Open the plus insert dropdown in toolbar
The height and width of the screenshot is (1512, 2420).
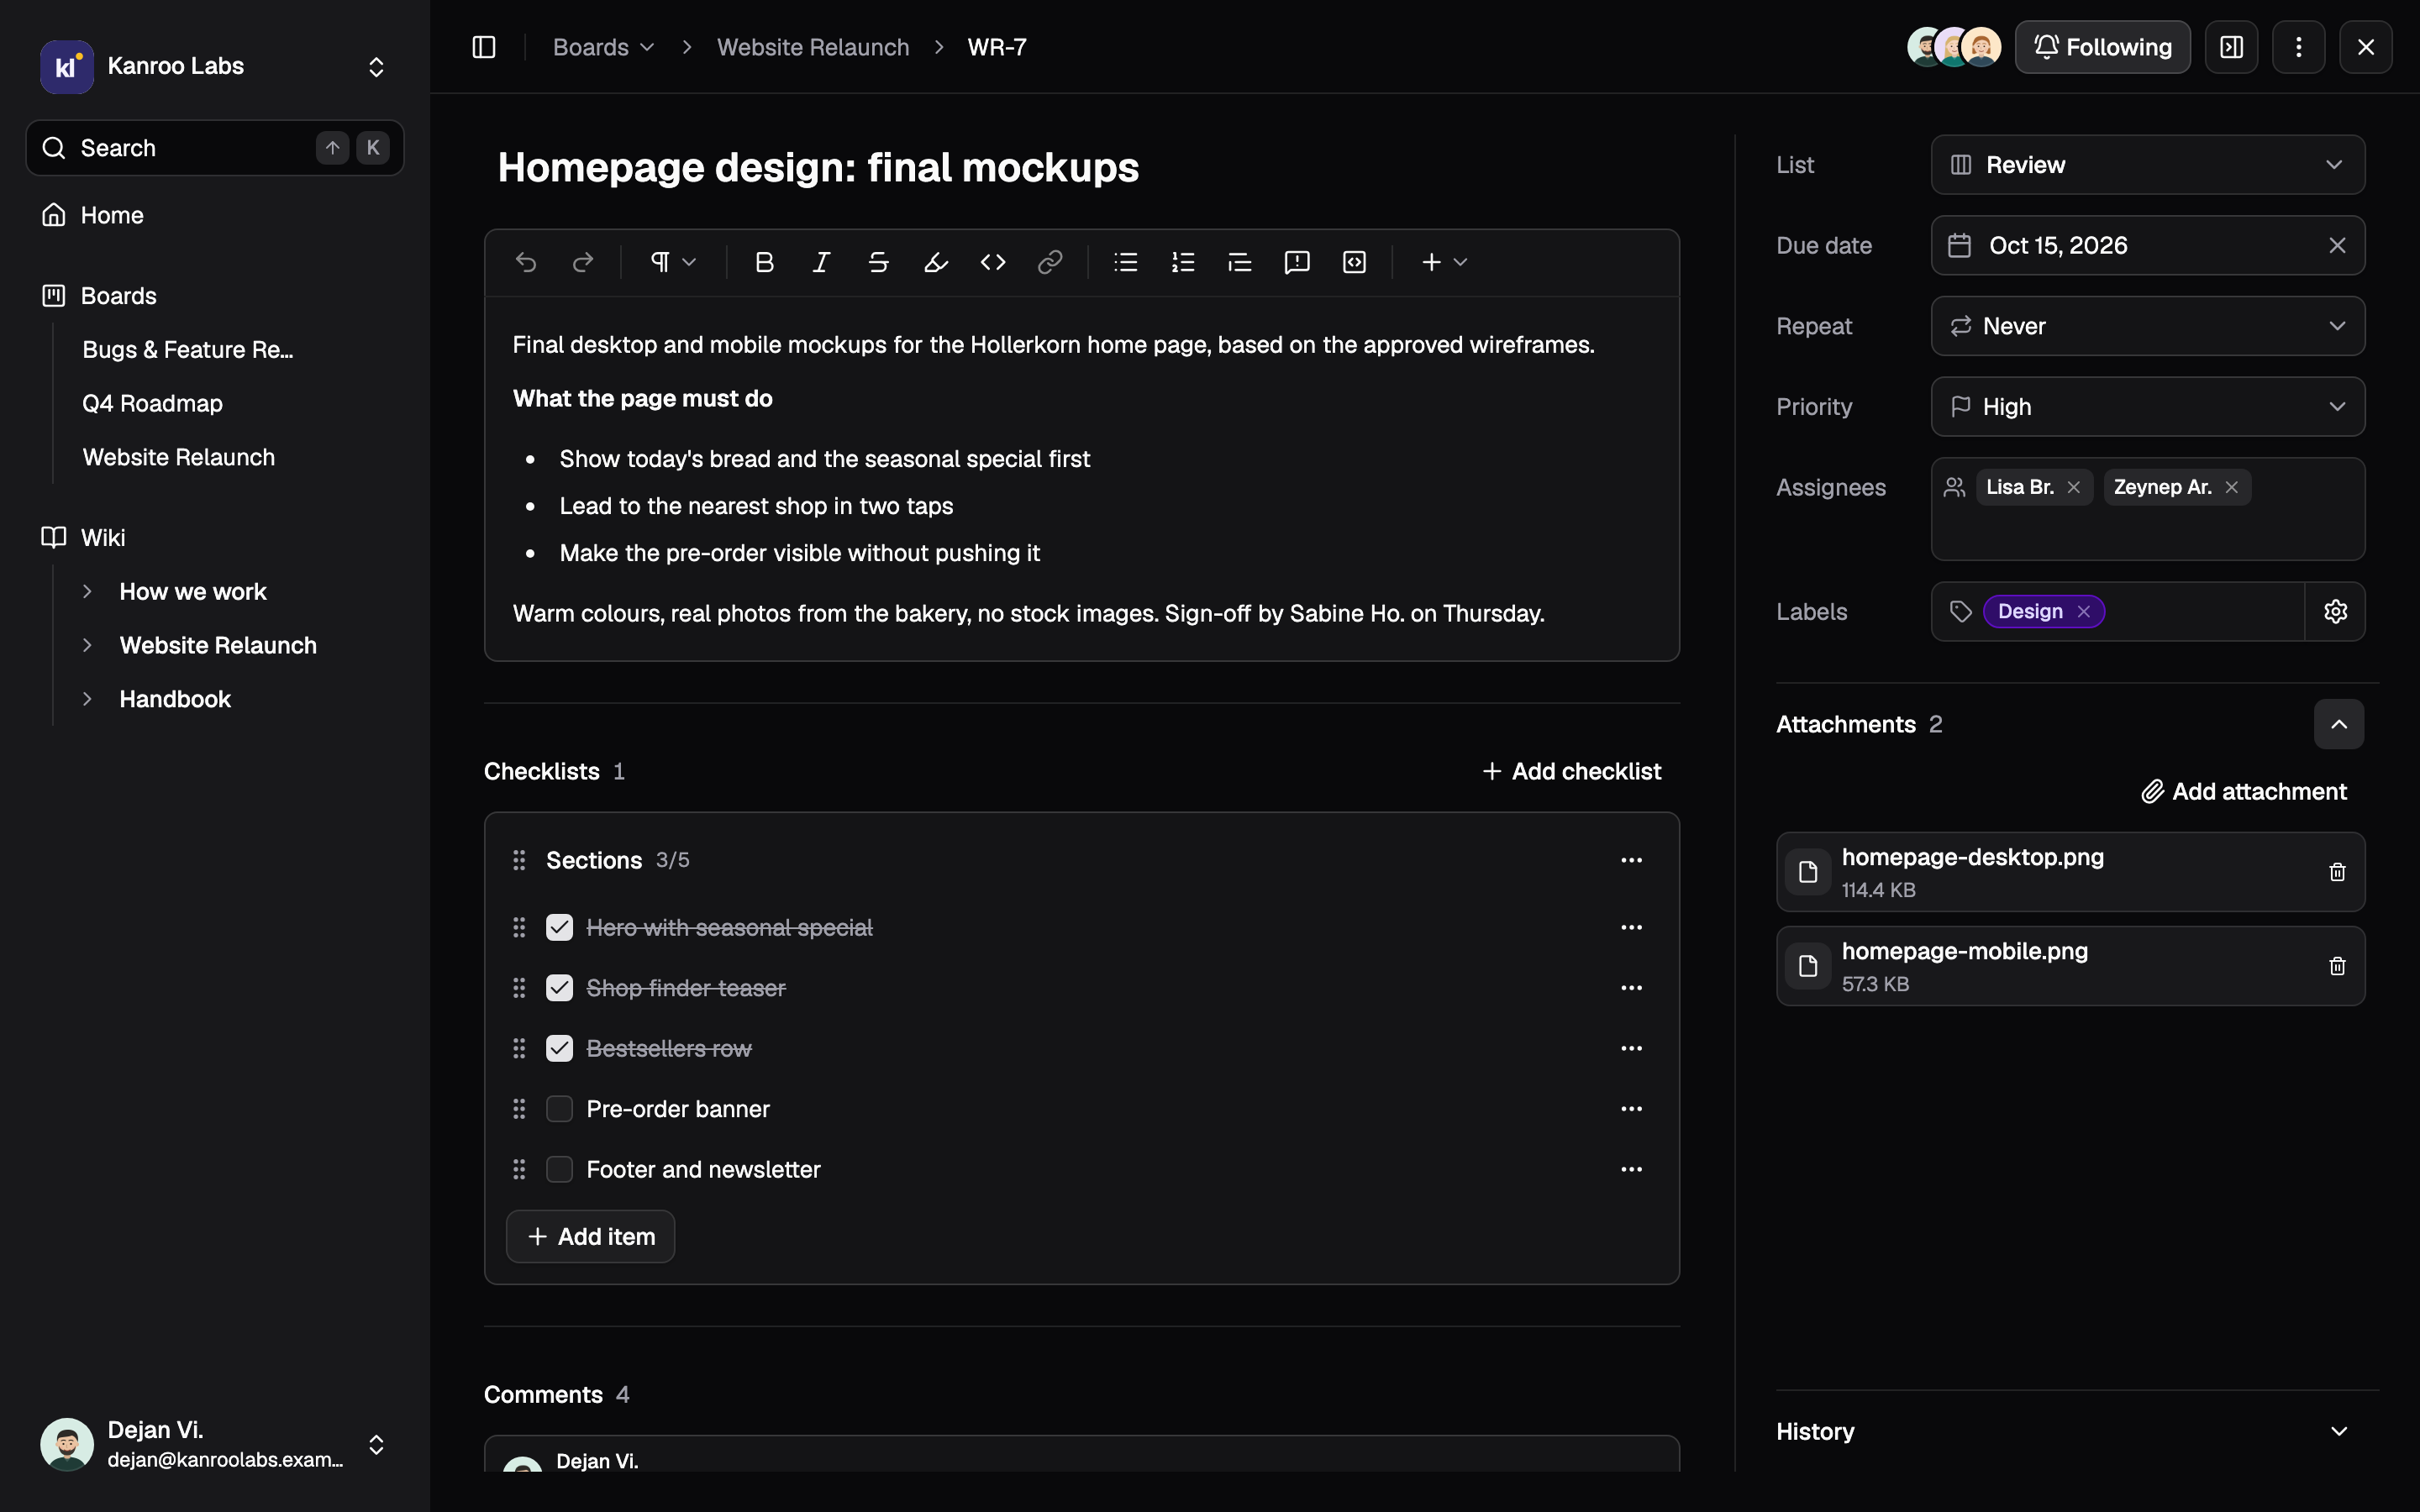click(1444, 262)
